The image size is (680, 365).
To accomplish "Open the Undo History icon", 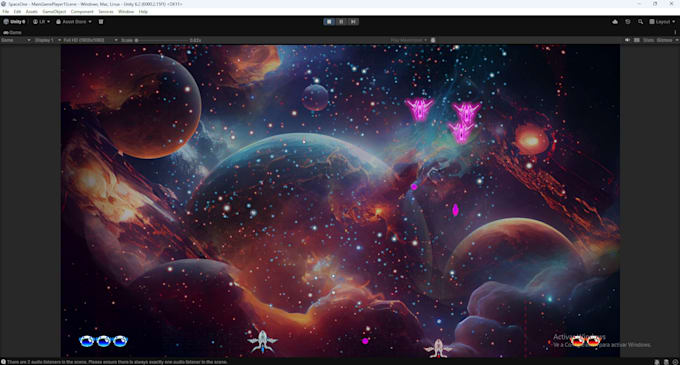I will tap(628, 22).
